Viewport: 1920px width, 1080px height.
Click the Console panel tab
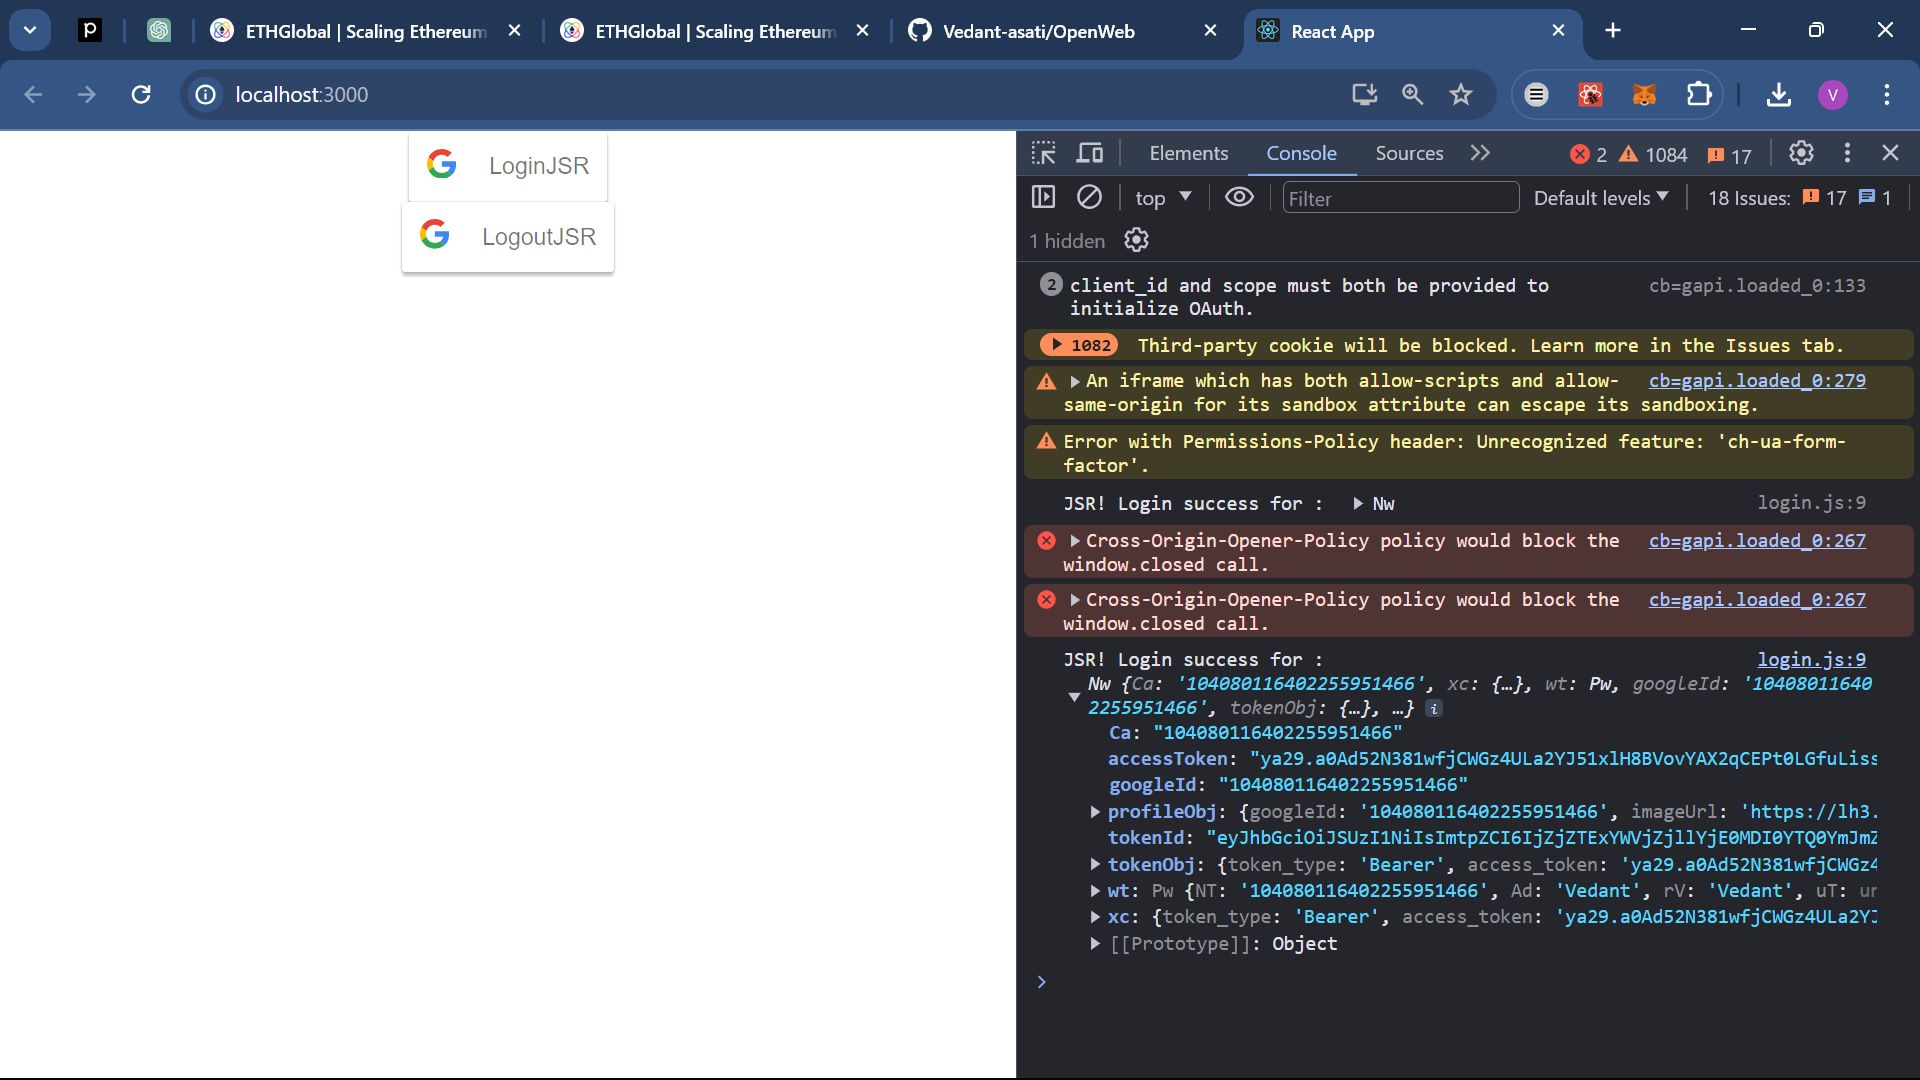pyautogui.click(x=1302, y=153)
